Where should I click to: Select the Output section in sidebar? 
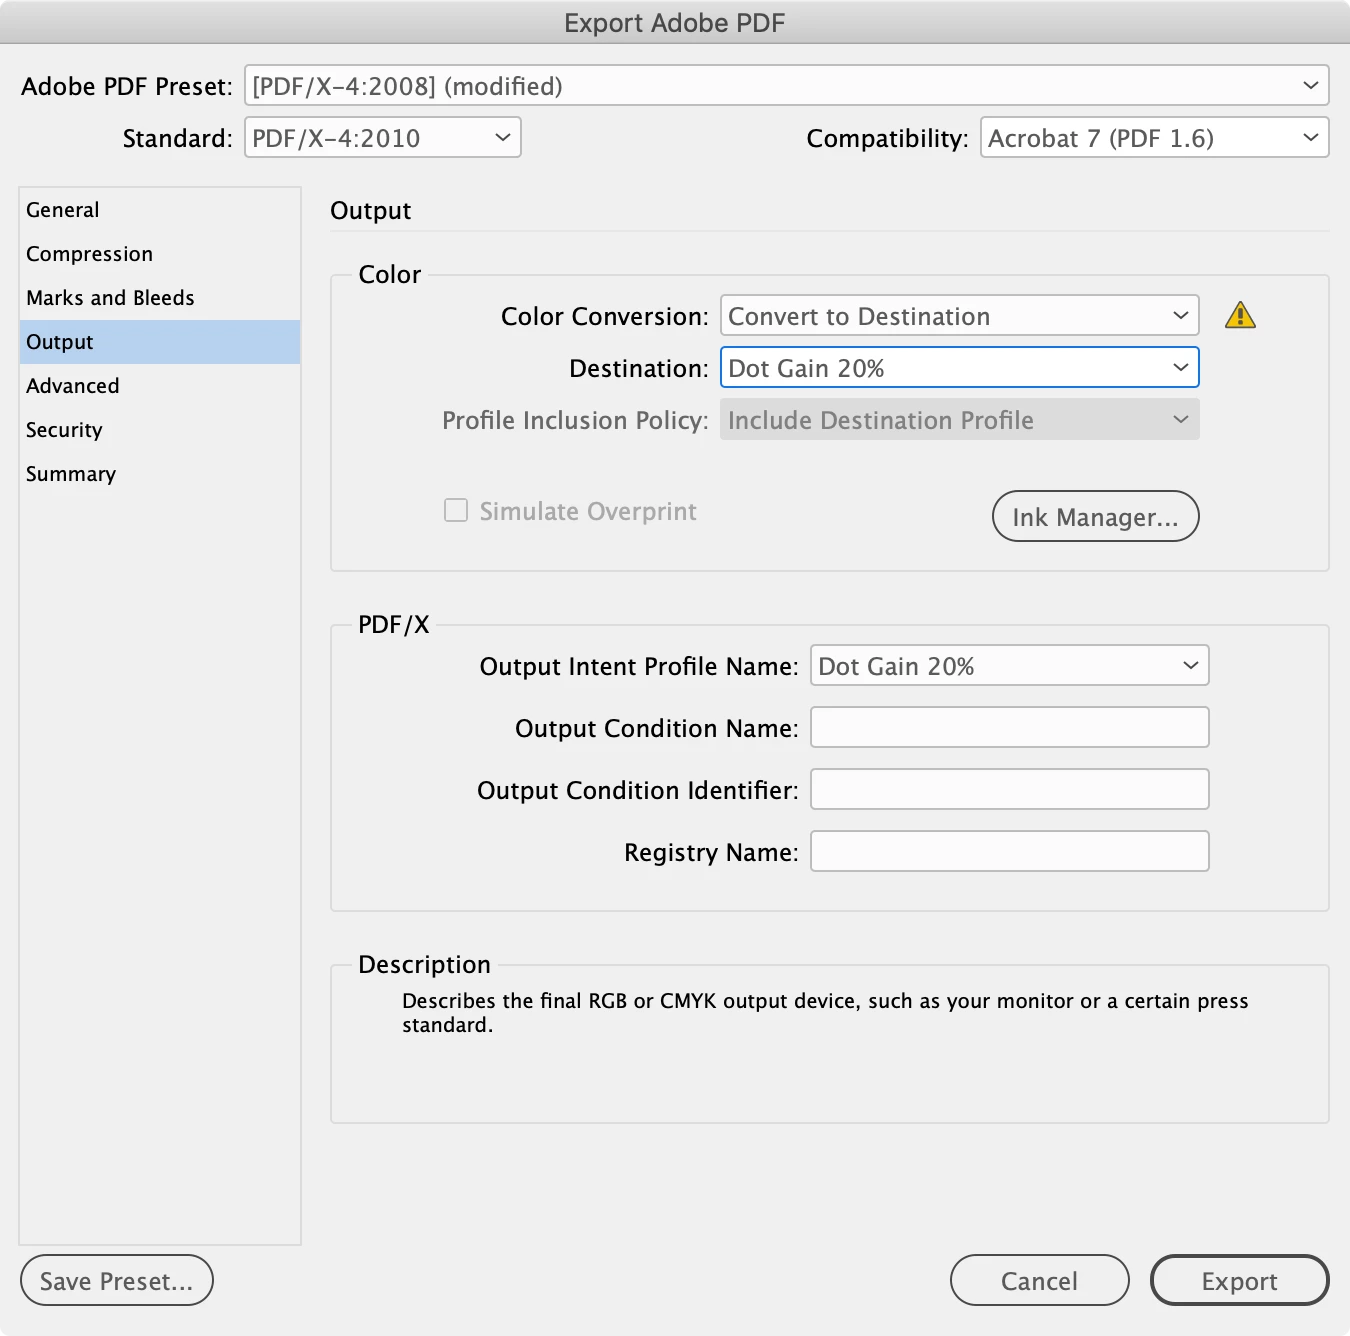click(160, 342)
